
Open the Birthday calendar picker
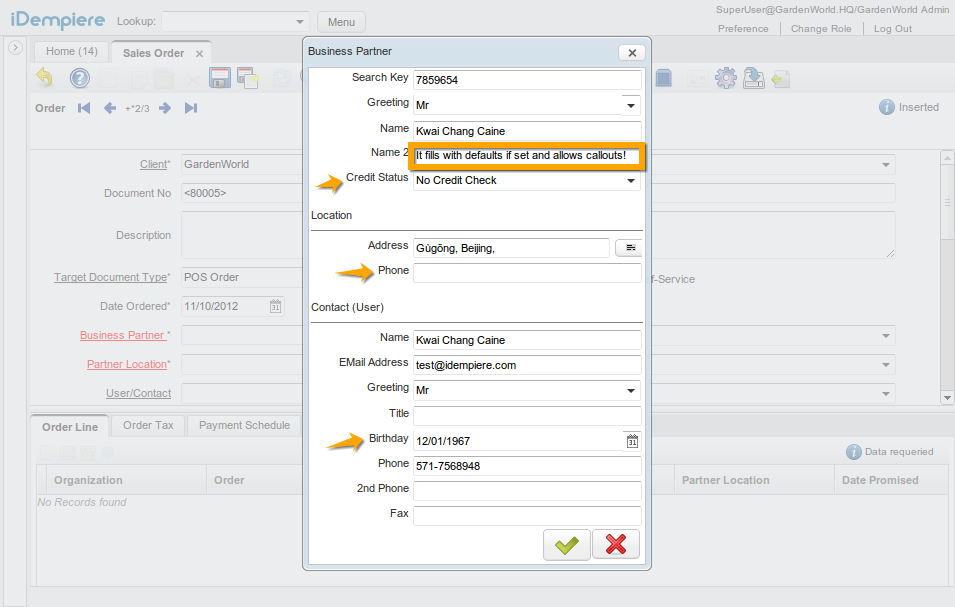pos(632,441)
